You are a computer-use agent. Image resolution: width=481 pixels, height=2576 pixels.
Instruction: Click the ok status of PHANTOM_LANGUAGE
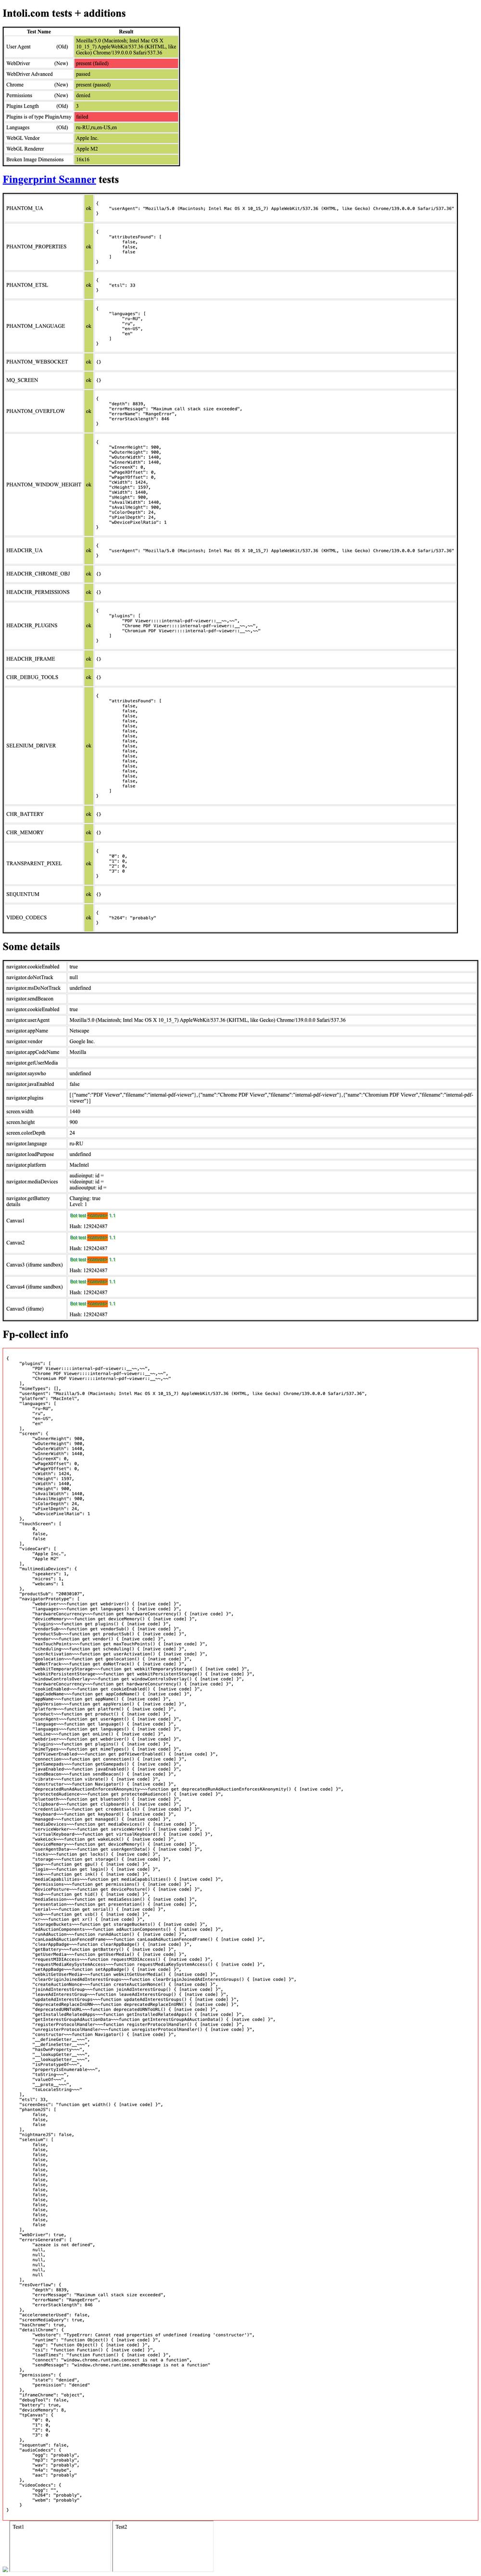pyautogui.click(x=88, y=326)
